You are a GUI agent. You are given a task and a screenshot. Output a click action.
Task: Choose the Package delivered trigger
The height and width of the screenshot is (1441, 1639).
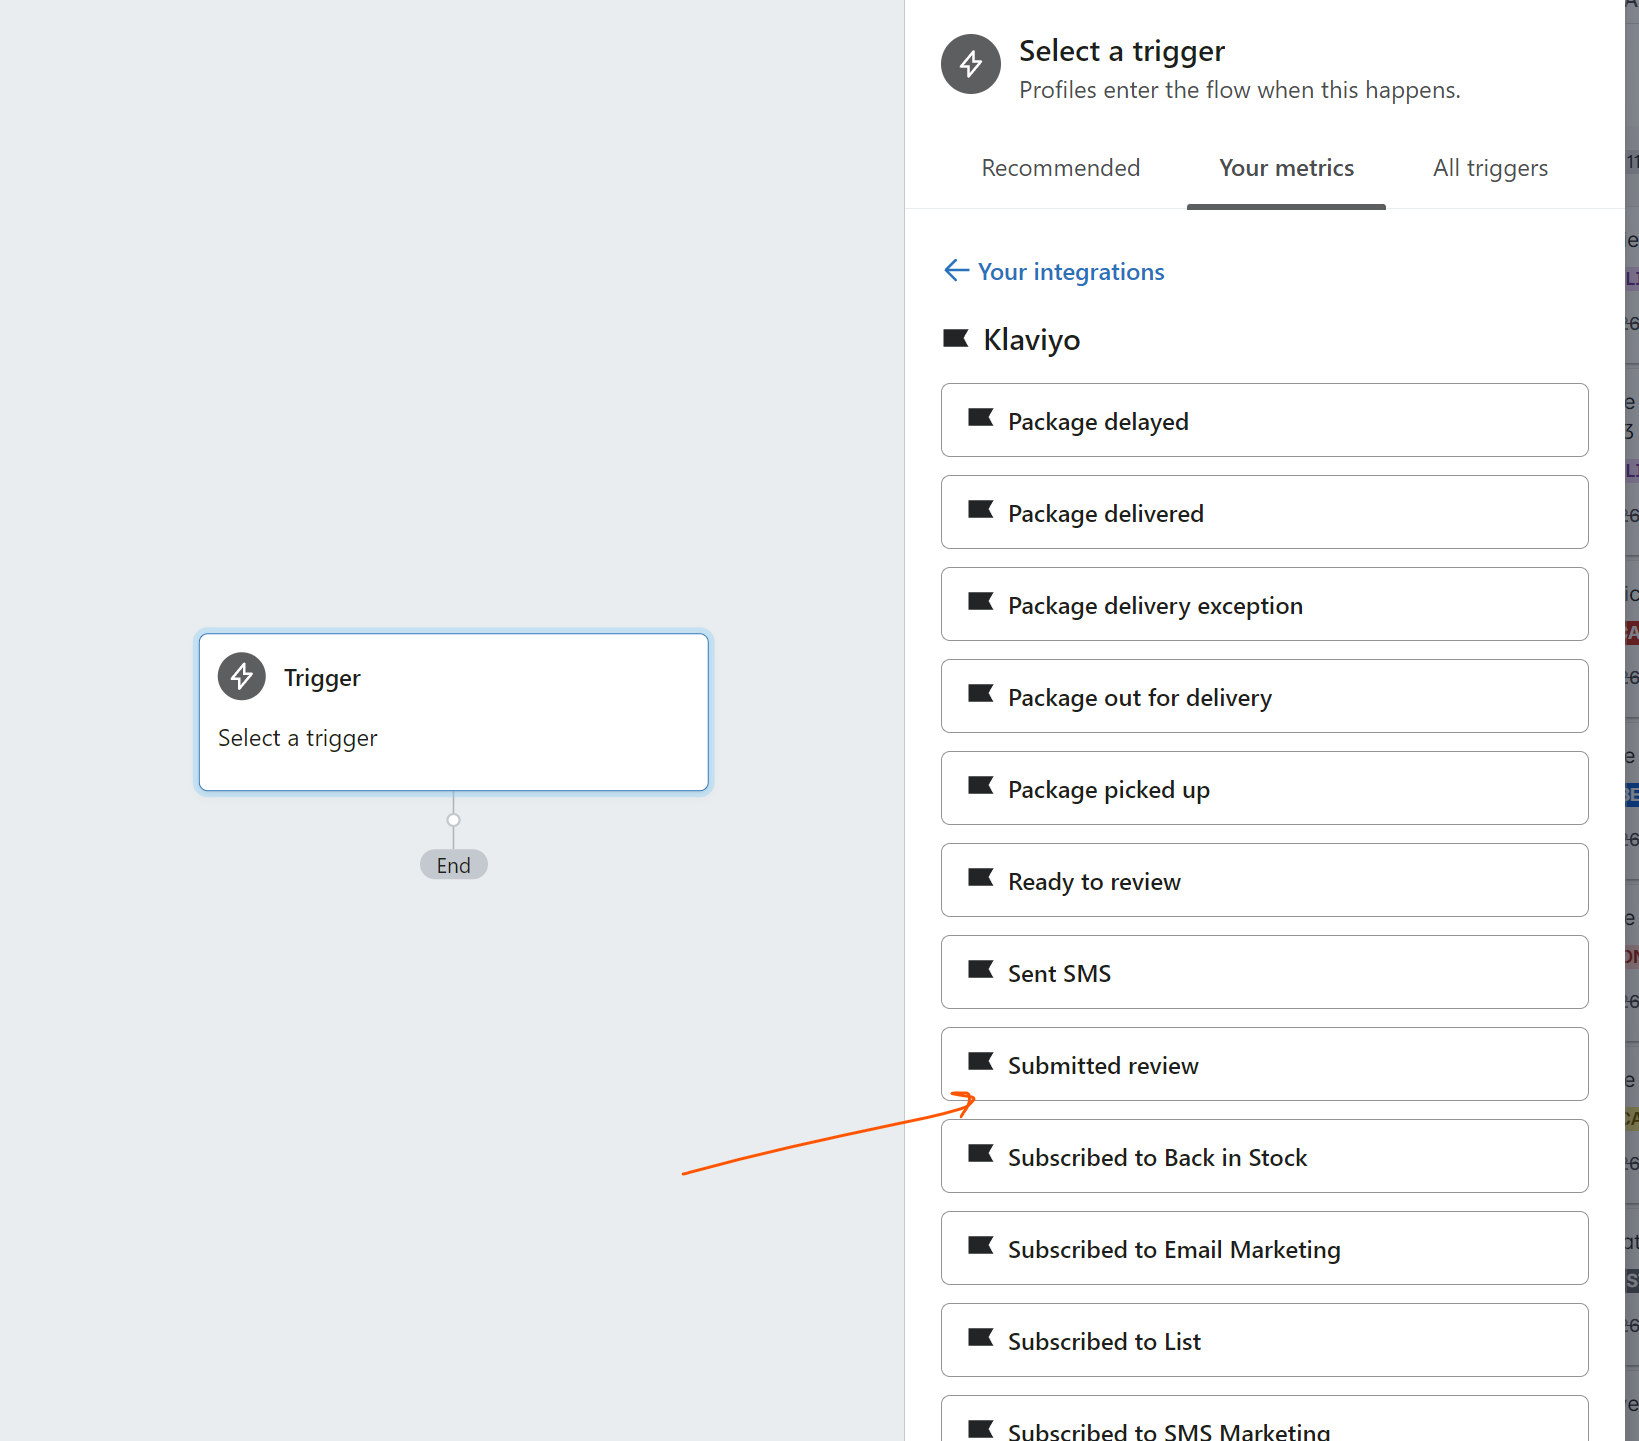coord(1264,512)
